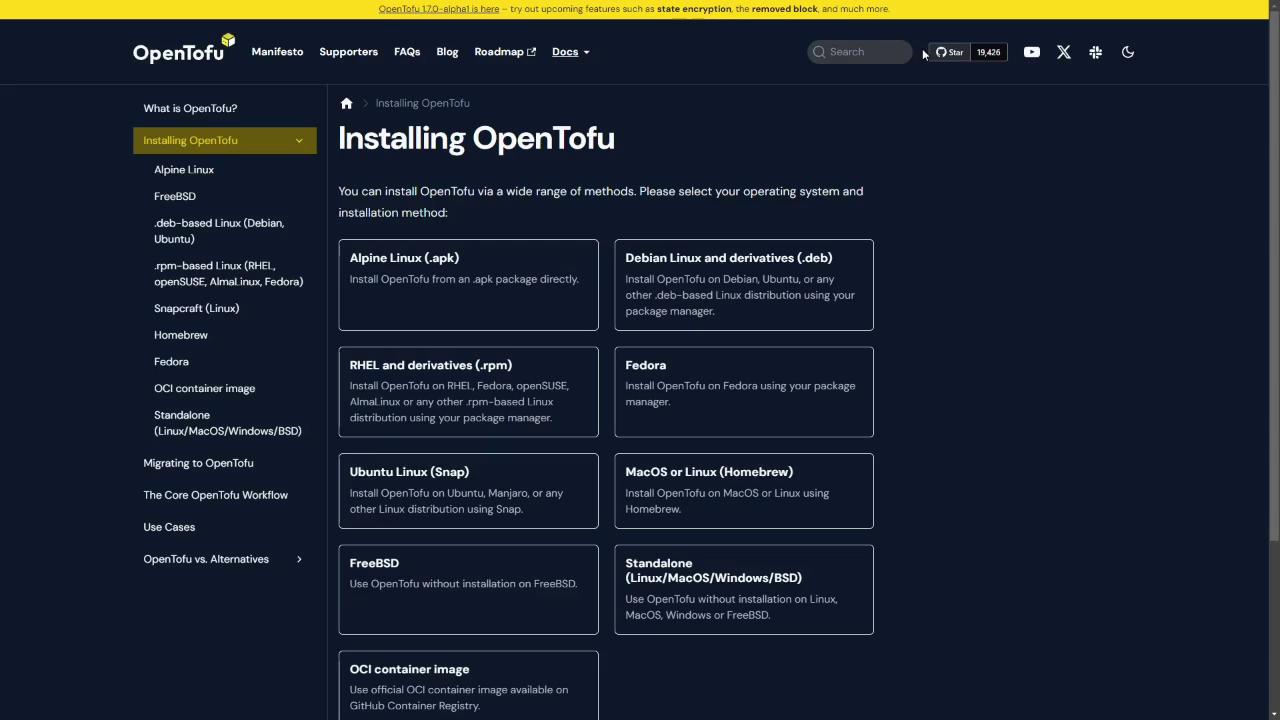Open the X (Twitter) icon
Image resolution: width=1280 pixels, height=720 pixels.
[x=1064, y=52]
